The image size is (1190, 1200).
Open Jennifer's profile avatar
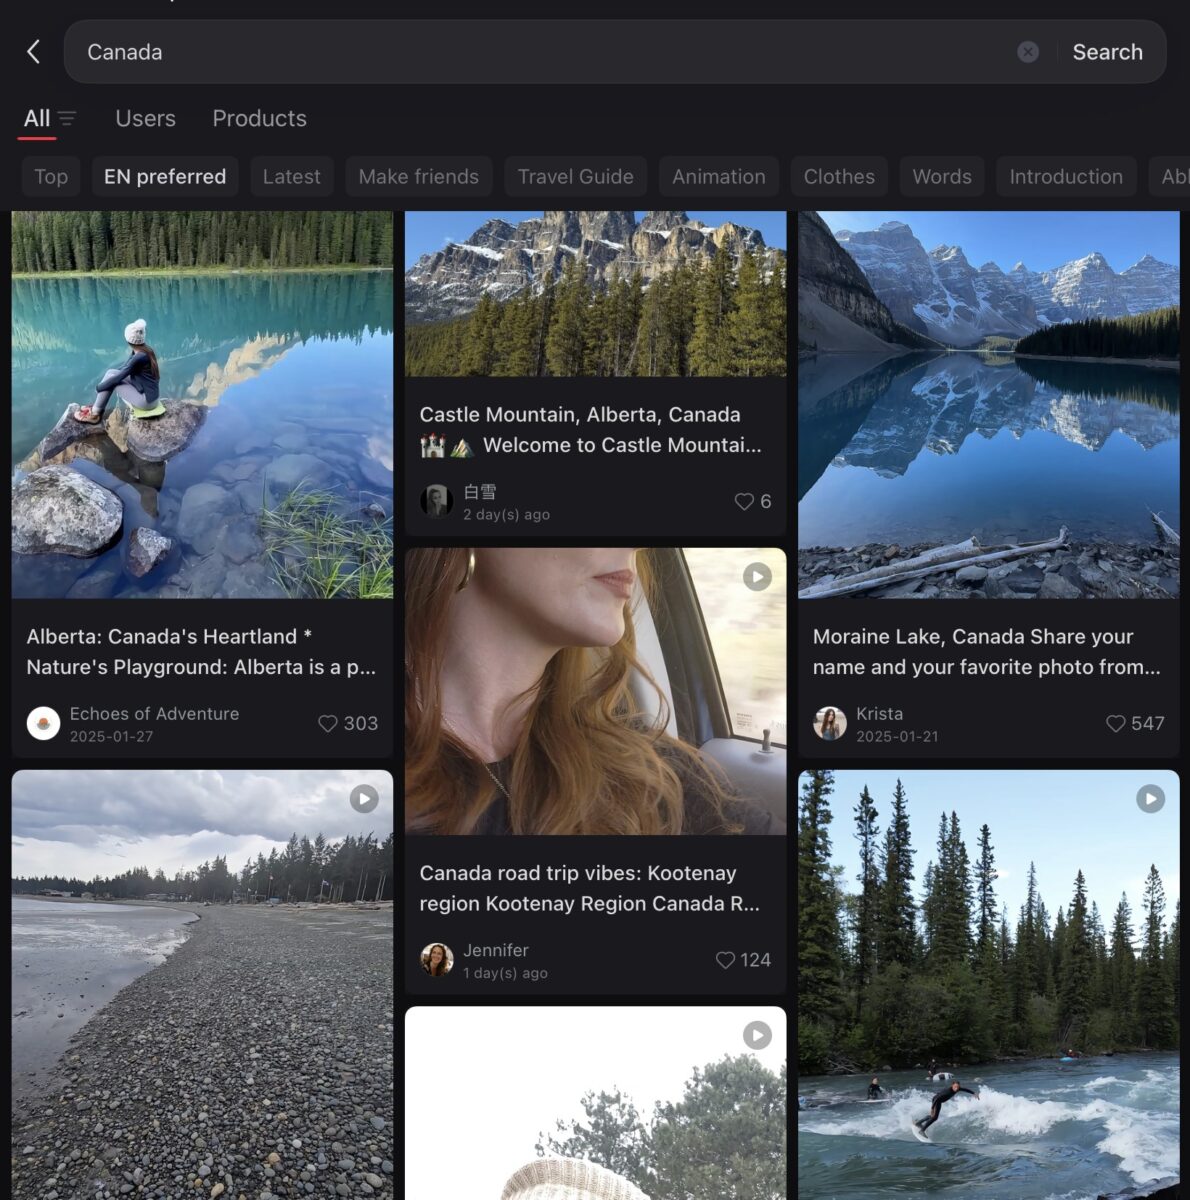436,960
